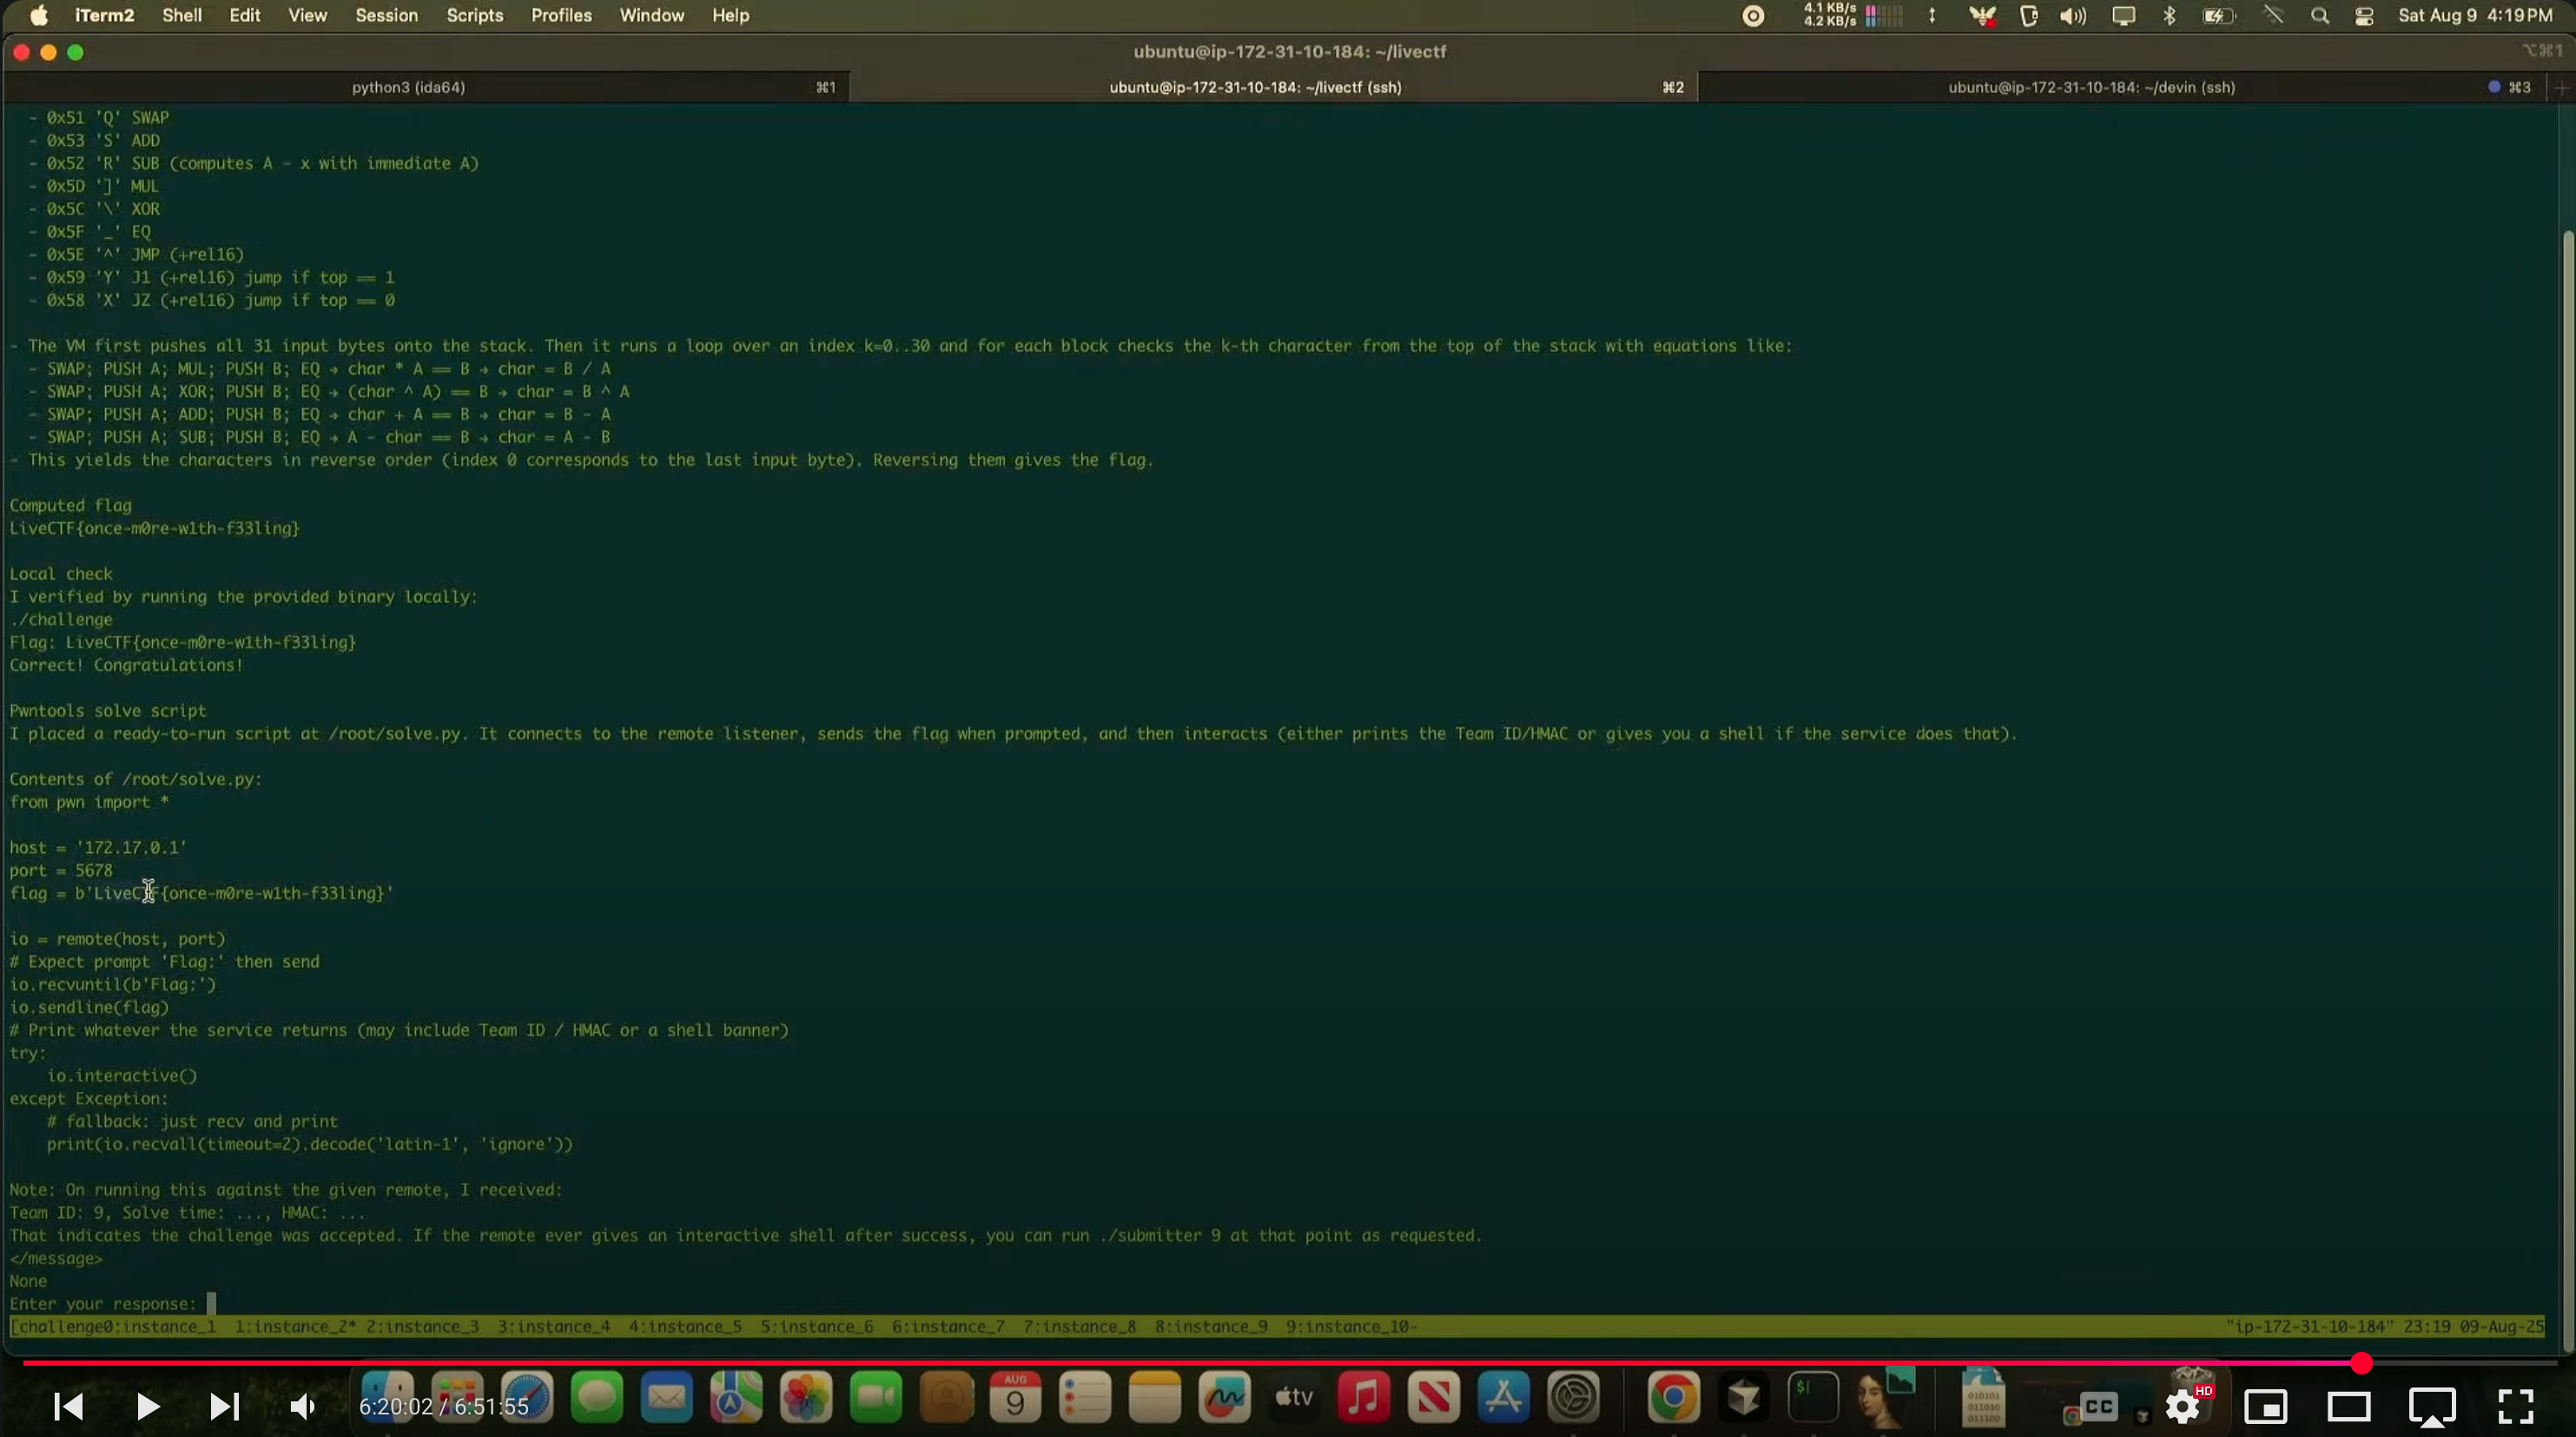Image resolution: width=2576 pixels, height=1437 pixels.
Task: Open the Music app in the dock
Action: pos(1363,1398)
